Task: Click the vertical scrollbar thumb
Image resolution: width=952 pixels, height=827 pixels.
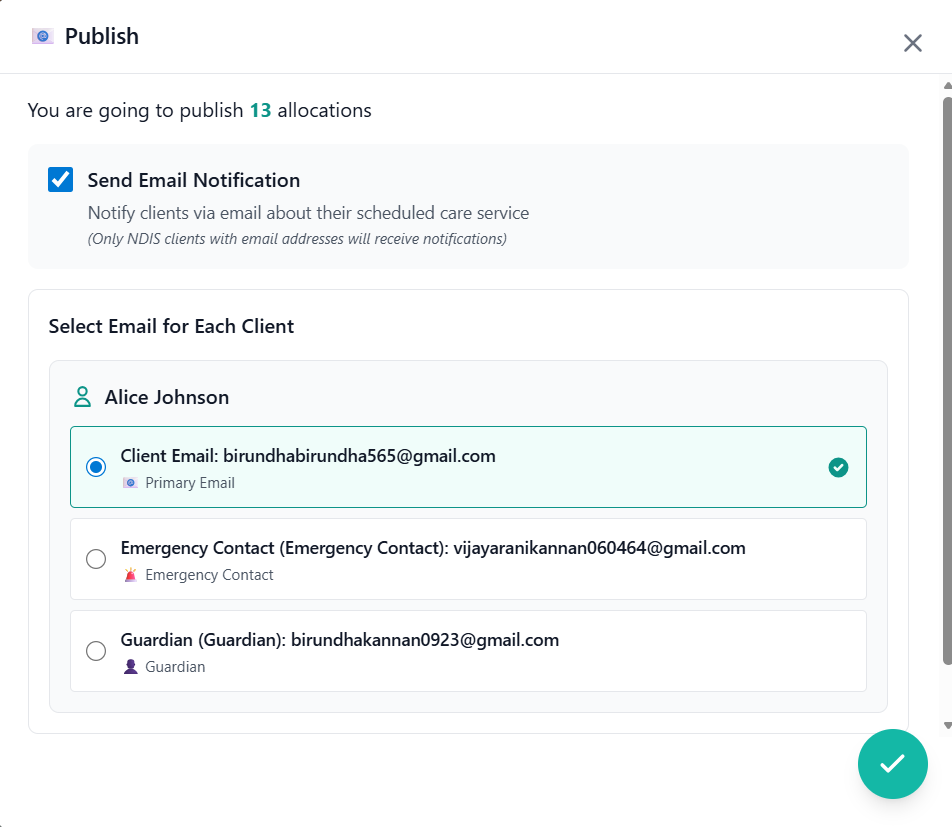Action: (946, 380)
